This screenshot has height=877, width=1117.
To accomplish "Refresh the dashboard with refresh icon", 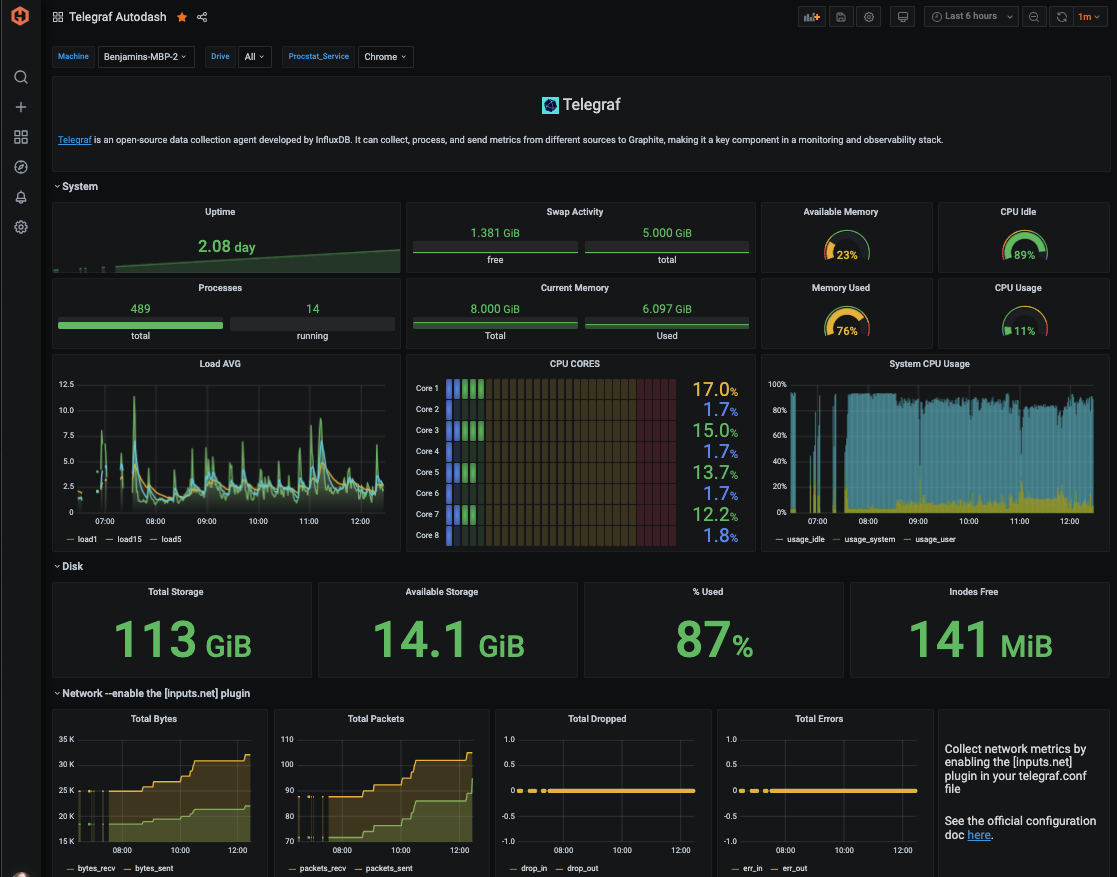I will pos(1061,17).
